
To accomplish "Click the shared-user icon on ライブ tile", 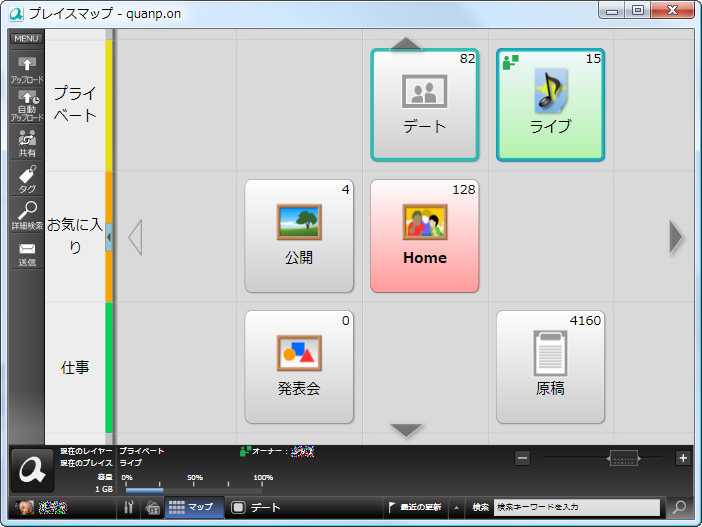I will tap(510, 62).
